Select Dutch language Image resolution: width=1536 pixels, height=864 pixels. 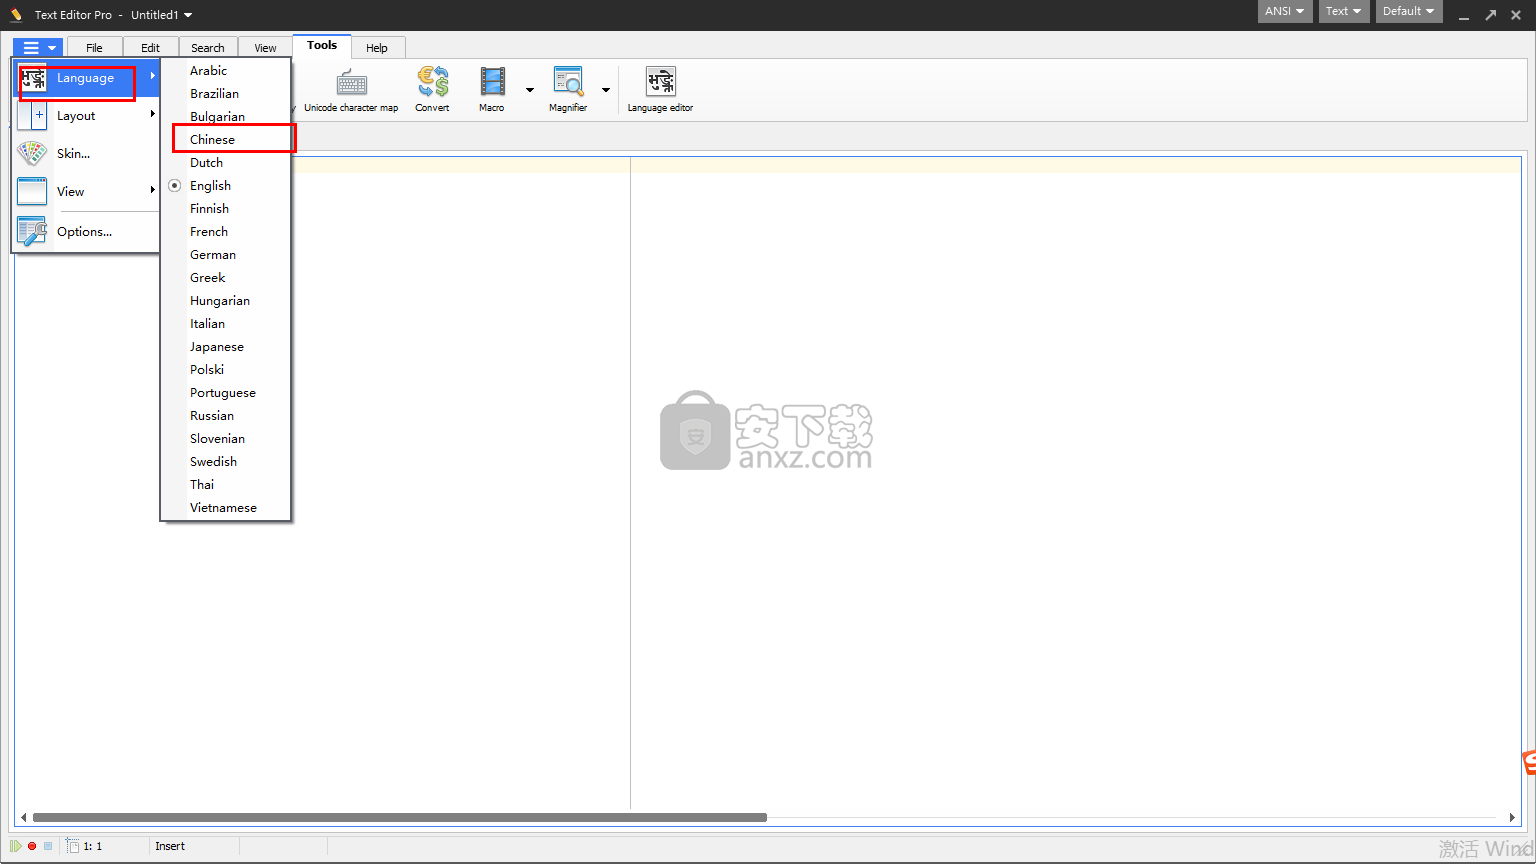point(226,163)
